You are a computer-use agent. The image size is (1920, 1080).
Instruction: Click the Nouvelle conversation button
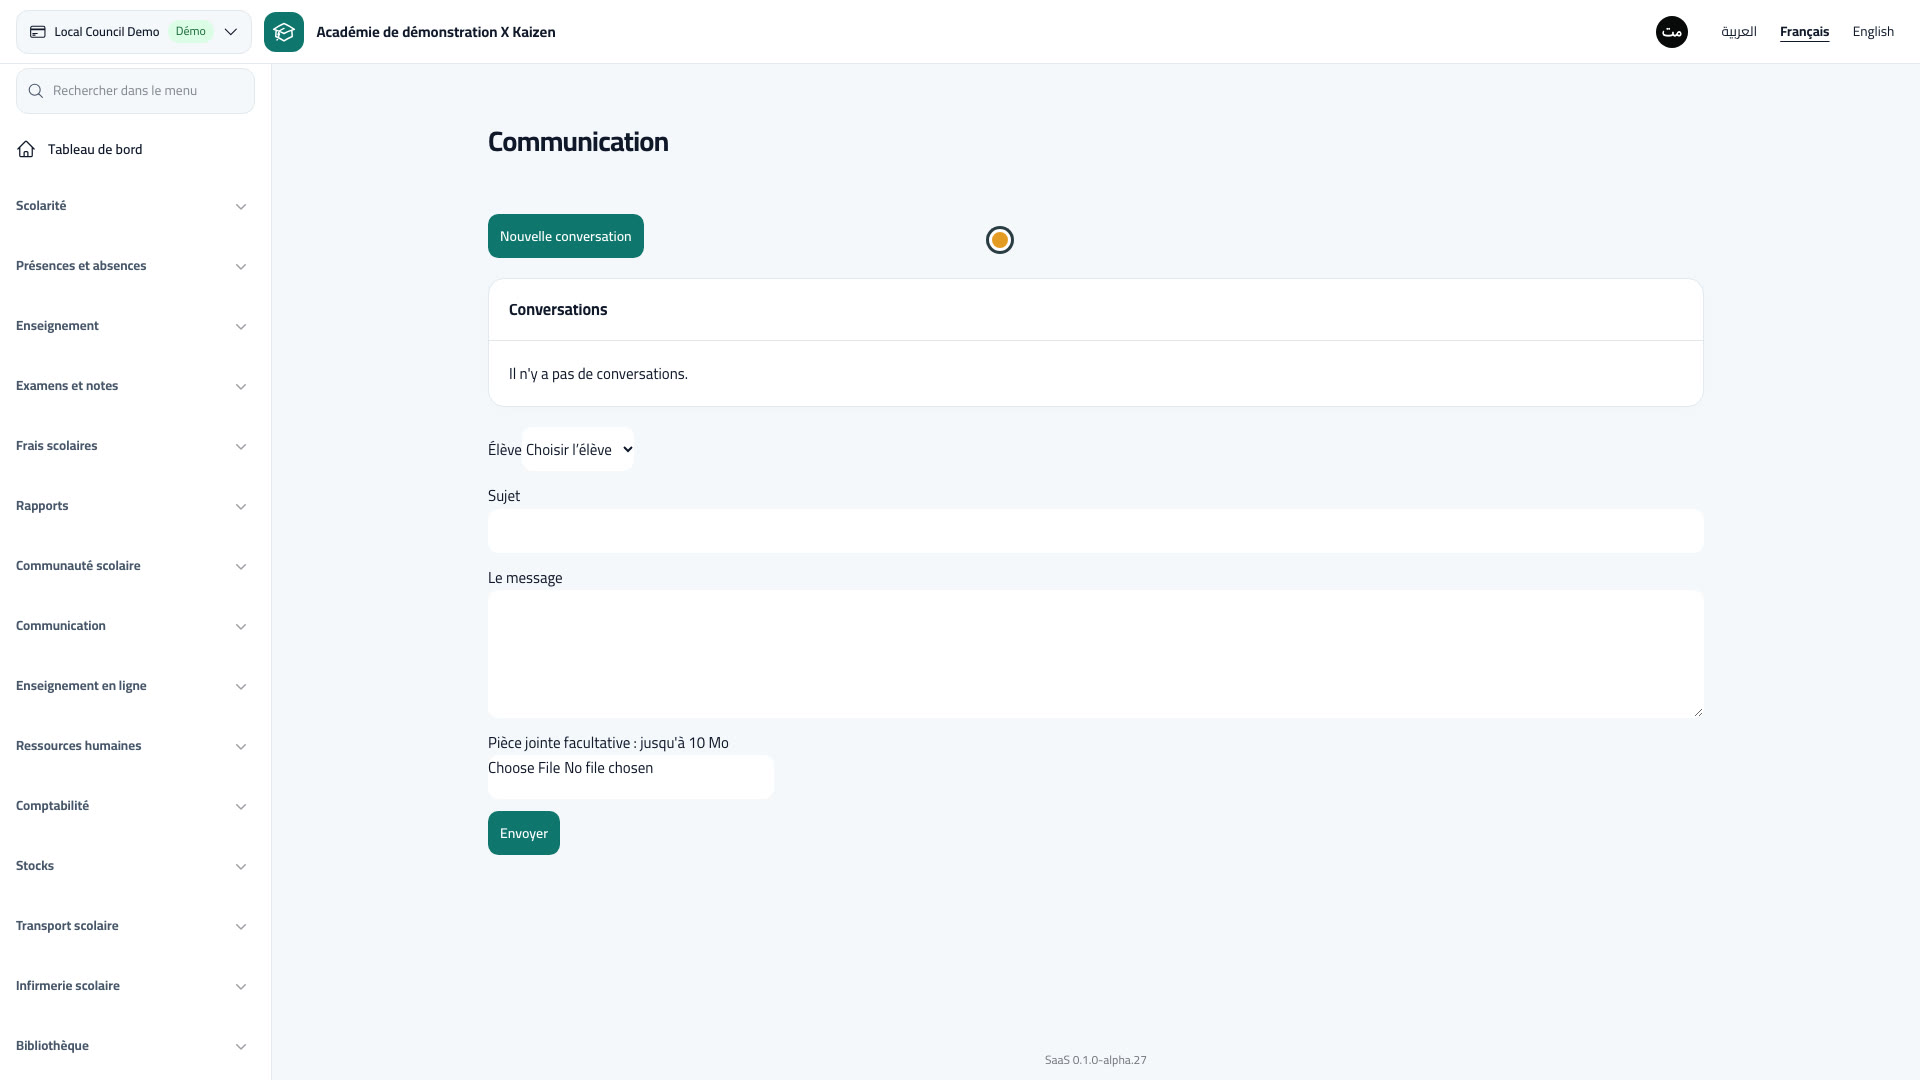(566, 236)
